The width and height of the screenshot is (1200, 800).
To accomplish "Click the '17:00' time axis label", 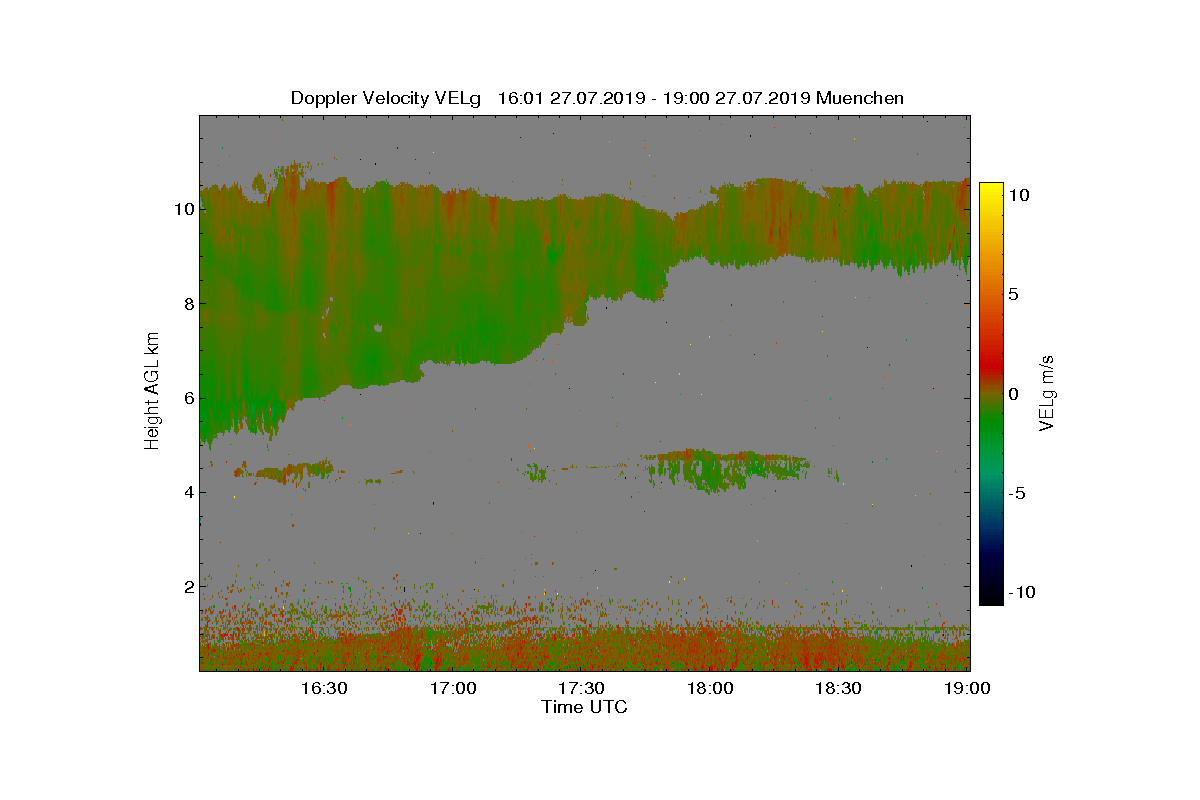I will click(x=453, y=688).
